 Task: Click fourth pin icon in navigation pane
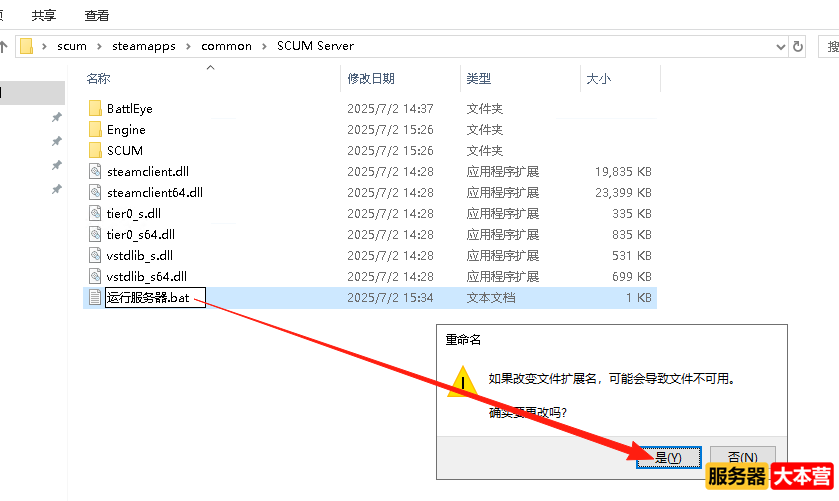tap(56, 189)
